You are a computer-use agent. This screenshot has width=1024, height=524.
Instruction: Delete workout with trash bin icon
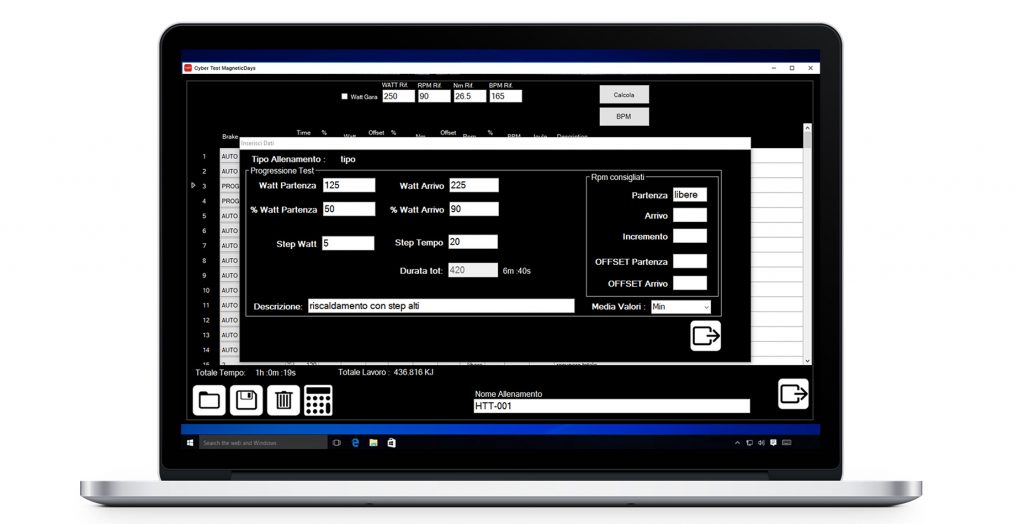coord(283,400)
